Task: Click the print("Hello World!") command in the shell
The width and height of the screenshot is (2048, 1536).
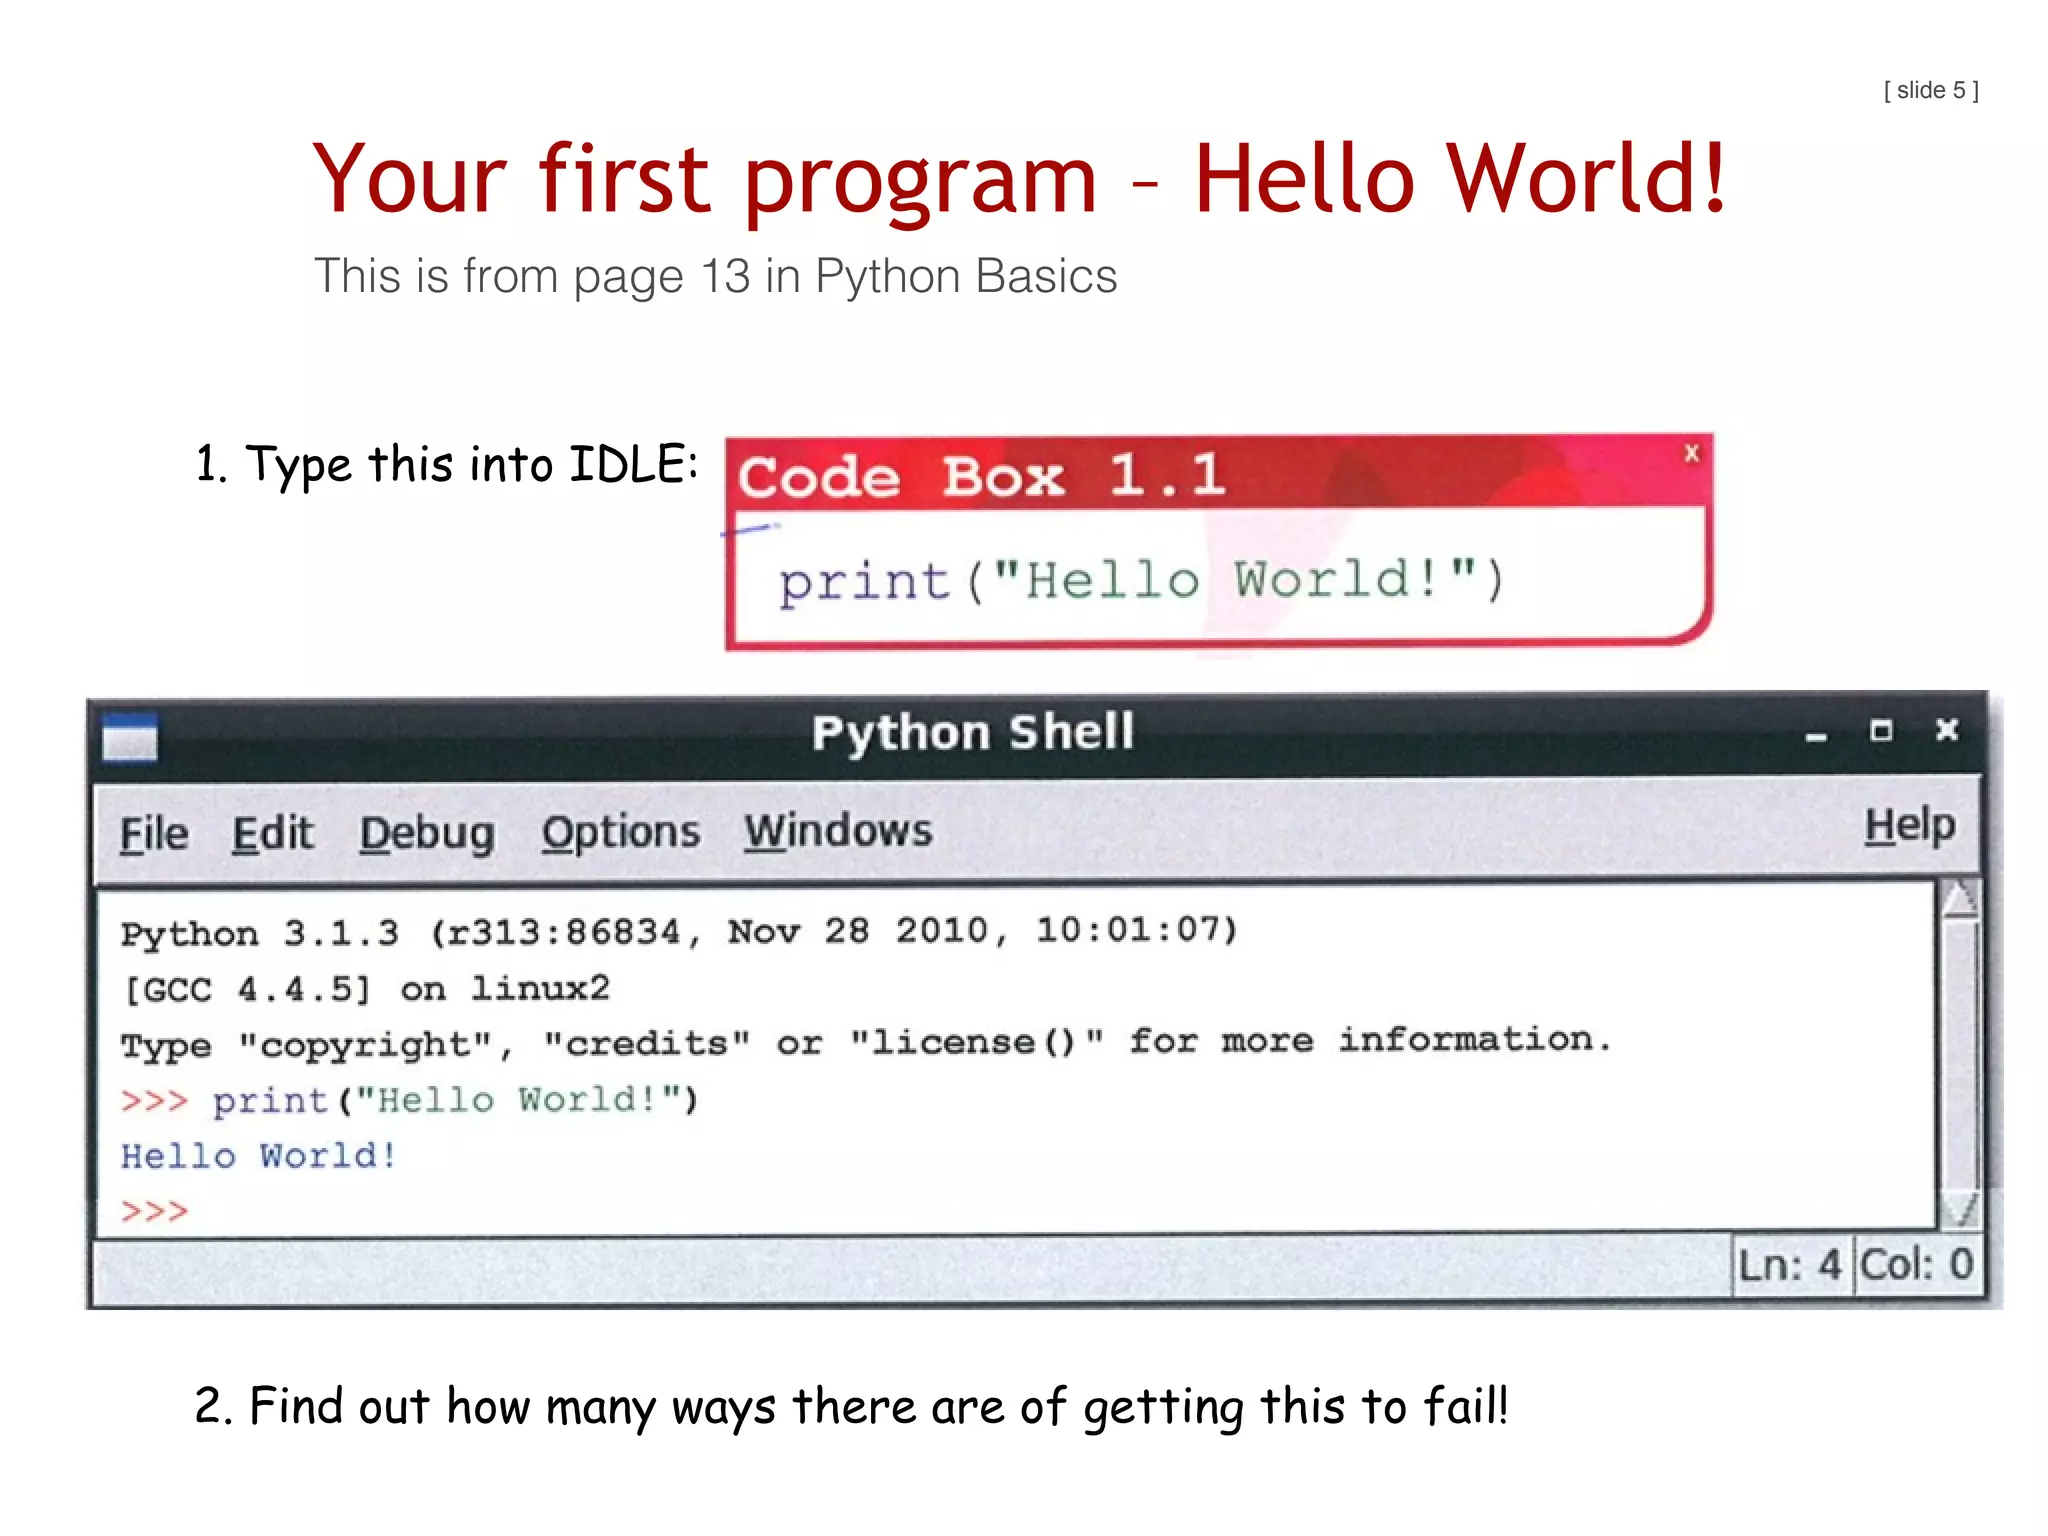Action: click(x=455, y=1100)
